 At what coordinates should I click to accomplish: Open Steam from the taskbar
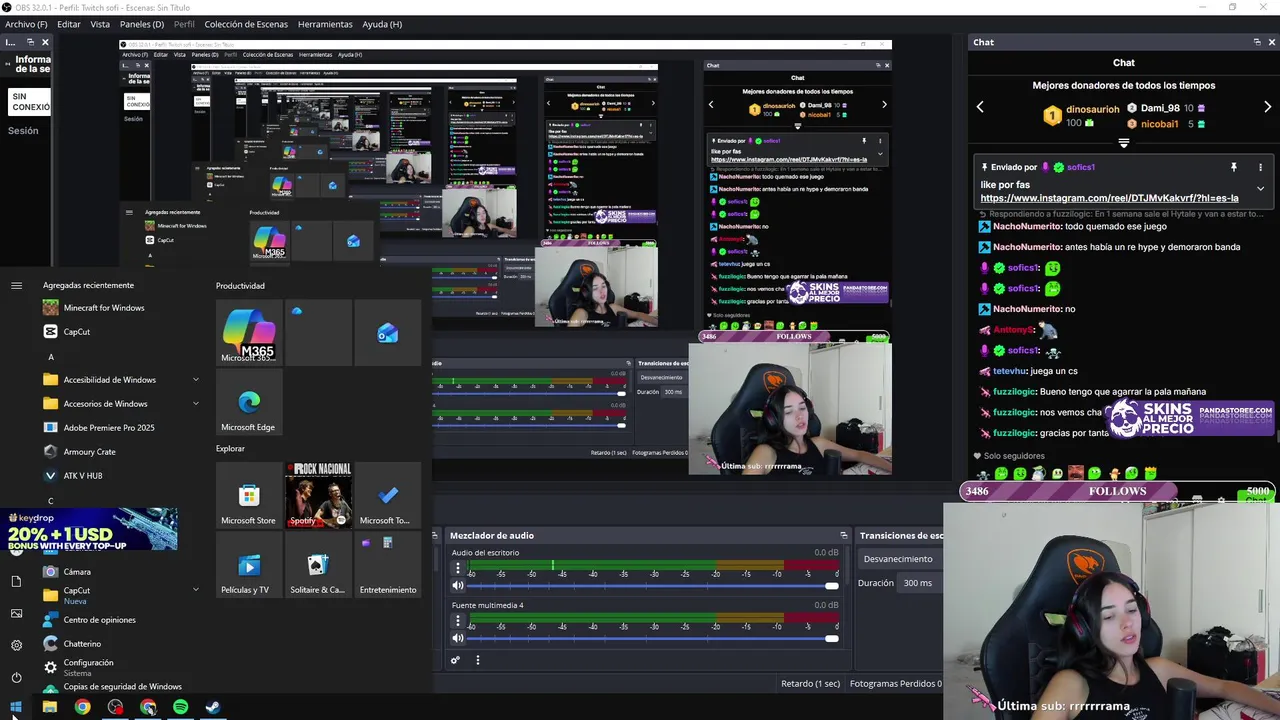click(213, 707)
